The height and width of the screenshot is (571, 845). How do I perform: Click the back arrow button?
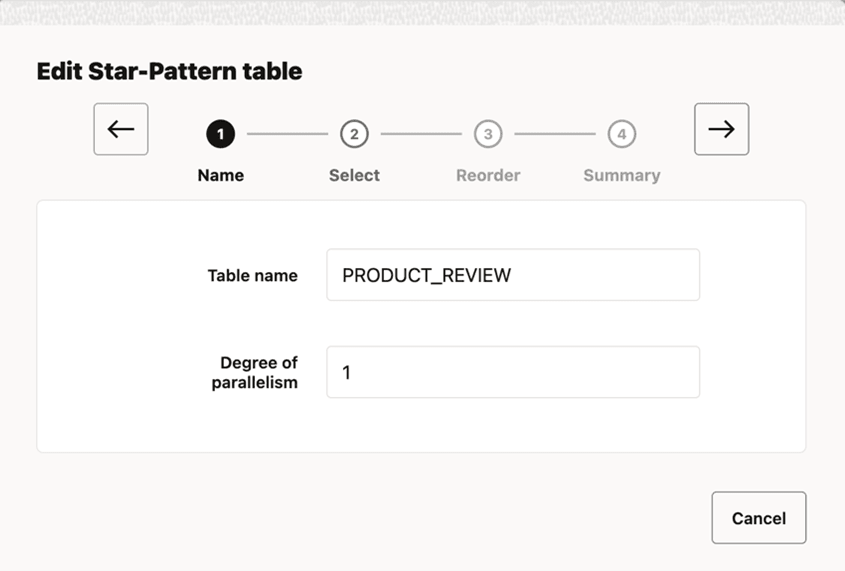(x=121, y=129)
